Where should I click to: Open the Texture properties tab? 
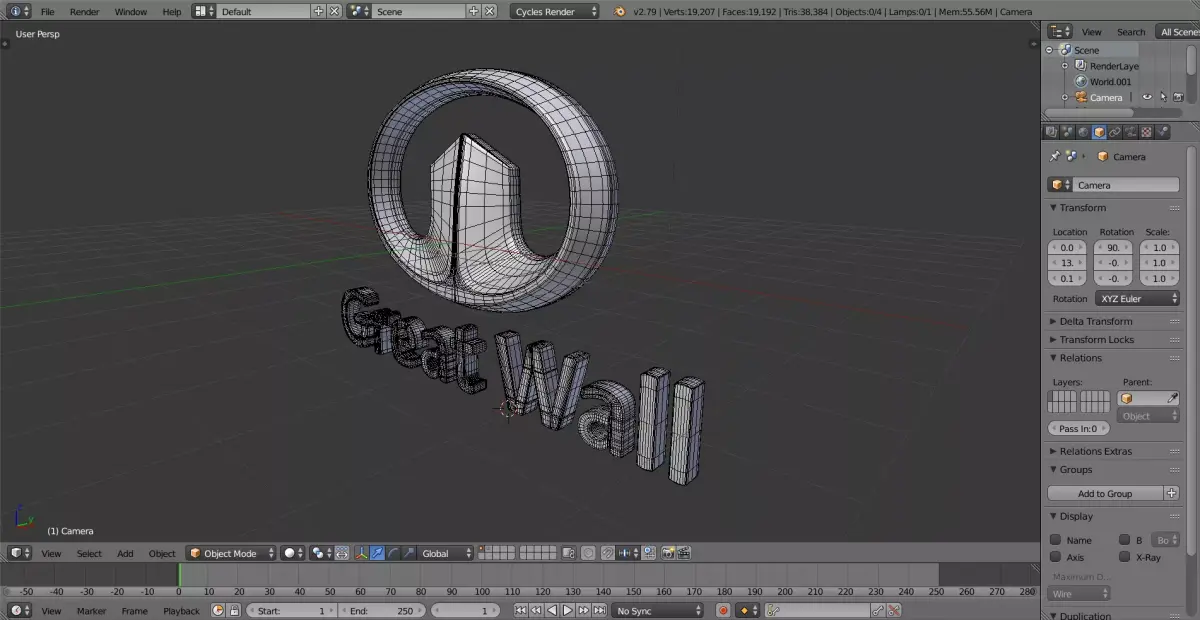tap(1146, 132)
